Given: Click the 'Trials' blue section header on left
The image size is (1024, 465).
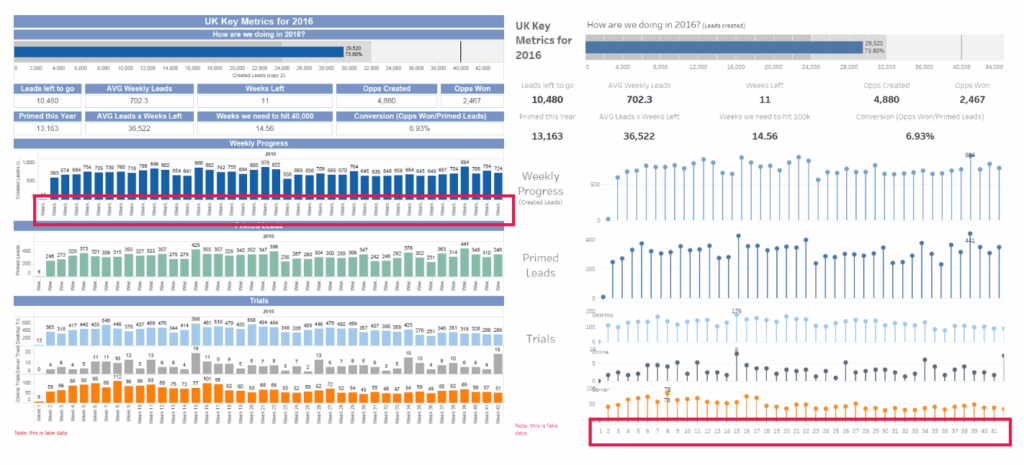Looking at the screenshot, I should pos(260,300).
